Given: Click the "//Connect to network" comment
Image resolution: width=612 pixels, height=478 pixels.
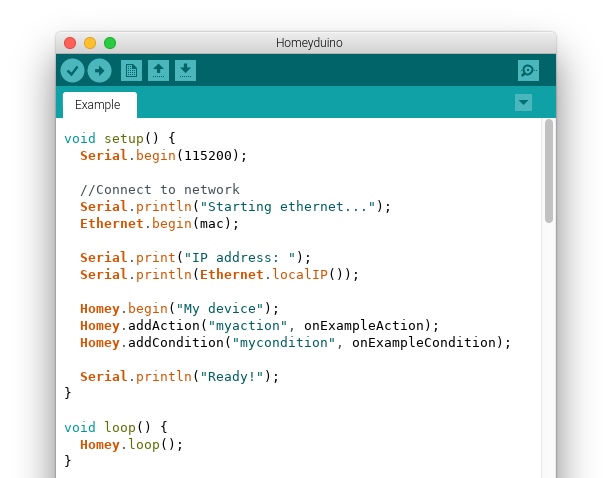Looking at the screenshot, I should coord(160,190).
